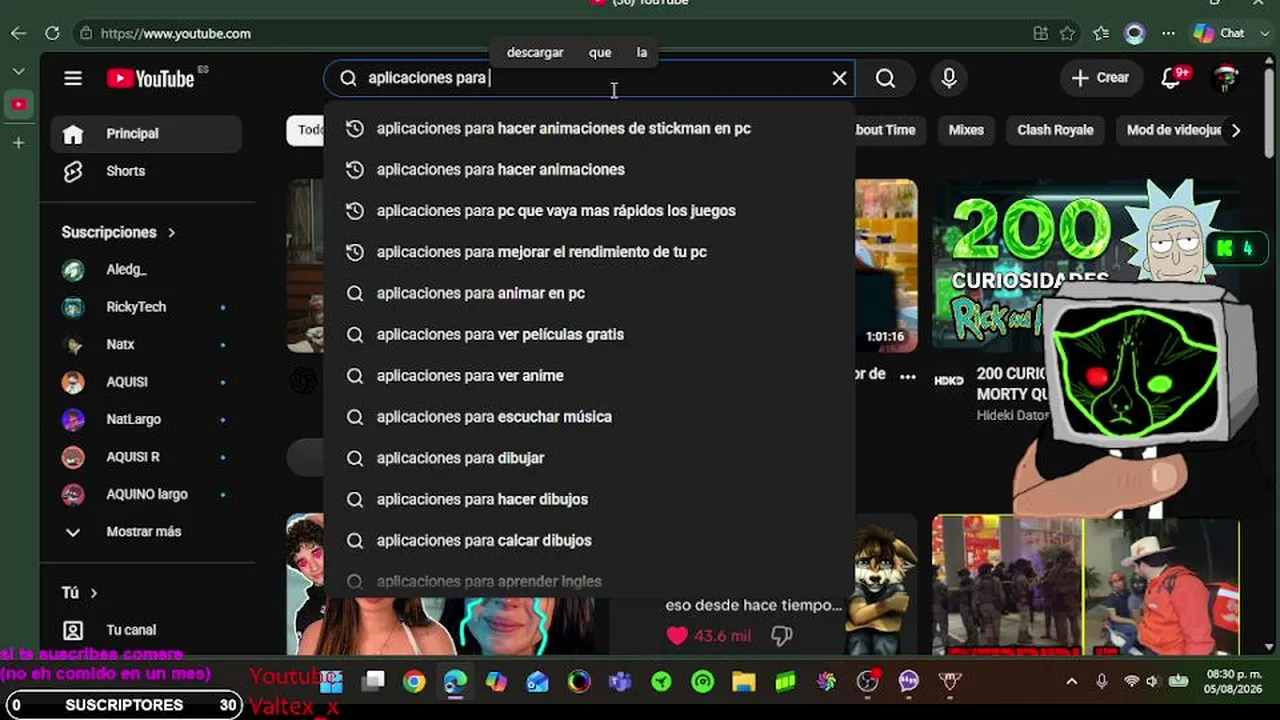Select the Clash Royale filter chip
Image resolution: width=1280 pixels, height=720 pixels.
pyautogui.click(x=1055, y=130)
